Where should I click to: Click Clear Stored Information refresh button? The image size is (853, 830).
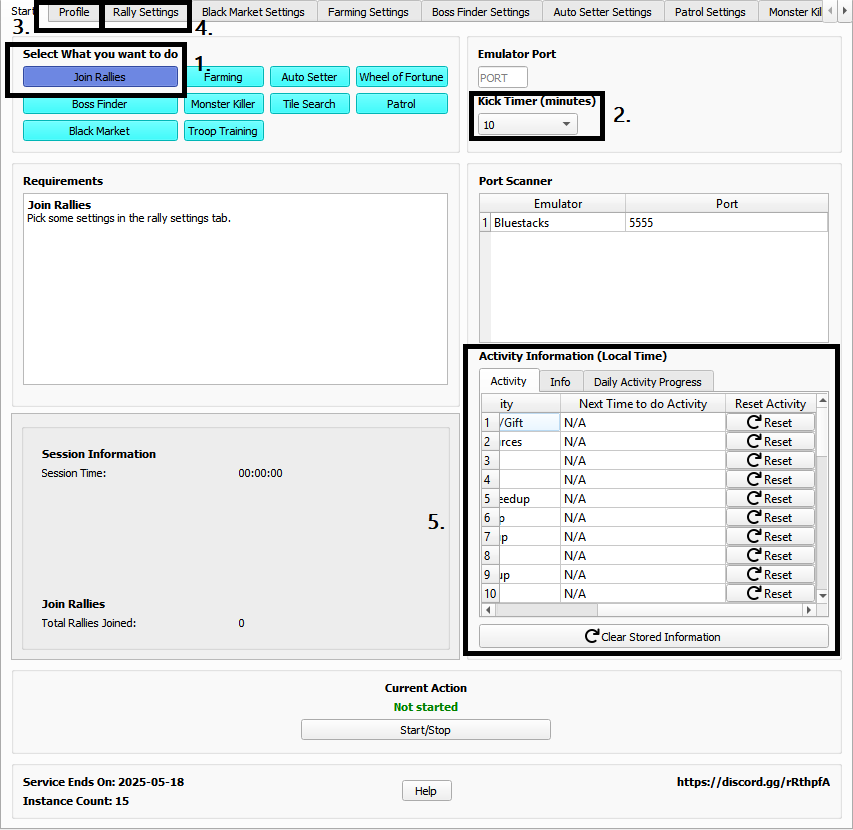653,637
